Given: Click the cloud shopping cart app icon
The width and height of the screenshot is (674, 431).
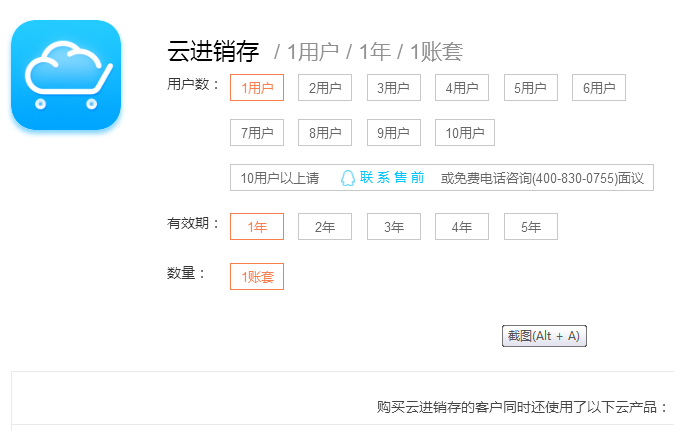Looking at the screenshot, I should [x=66, y=75].
